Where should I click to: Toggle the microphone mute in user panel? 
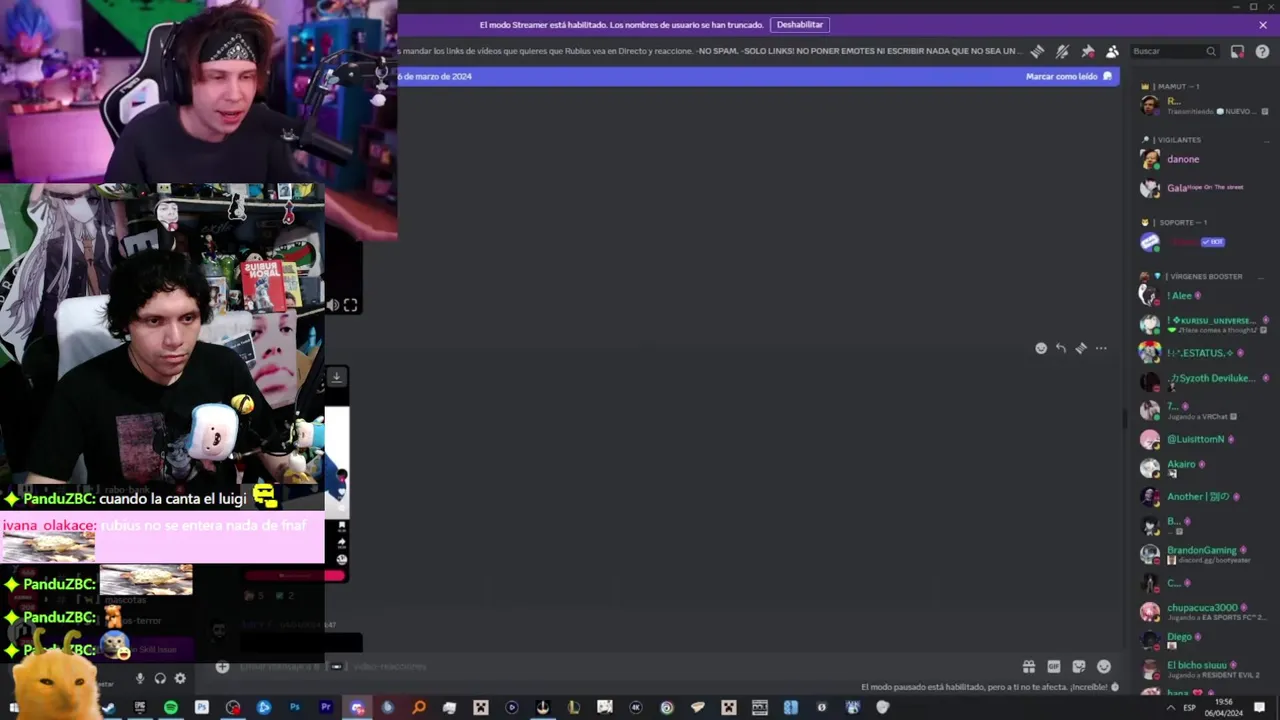click(x=140, y=678)
